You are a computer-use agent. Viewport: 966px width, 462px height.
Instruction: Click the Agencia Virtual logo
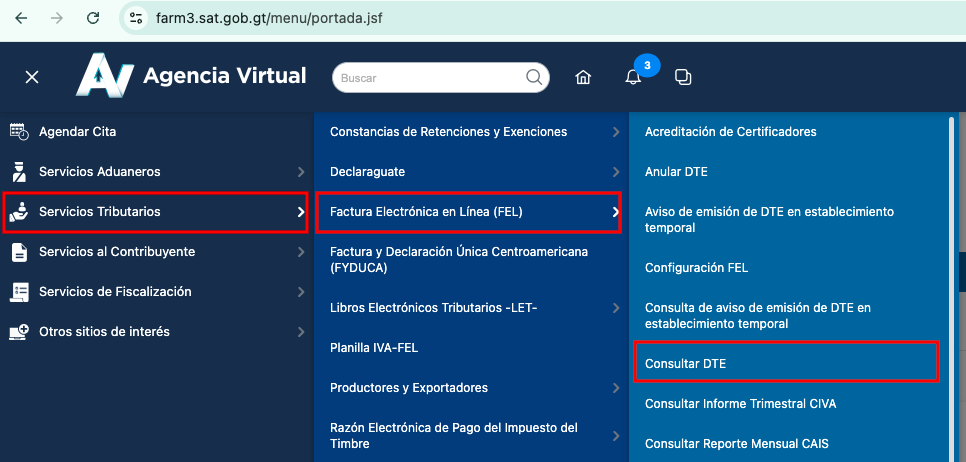(192, 76)
